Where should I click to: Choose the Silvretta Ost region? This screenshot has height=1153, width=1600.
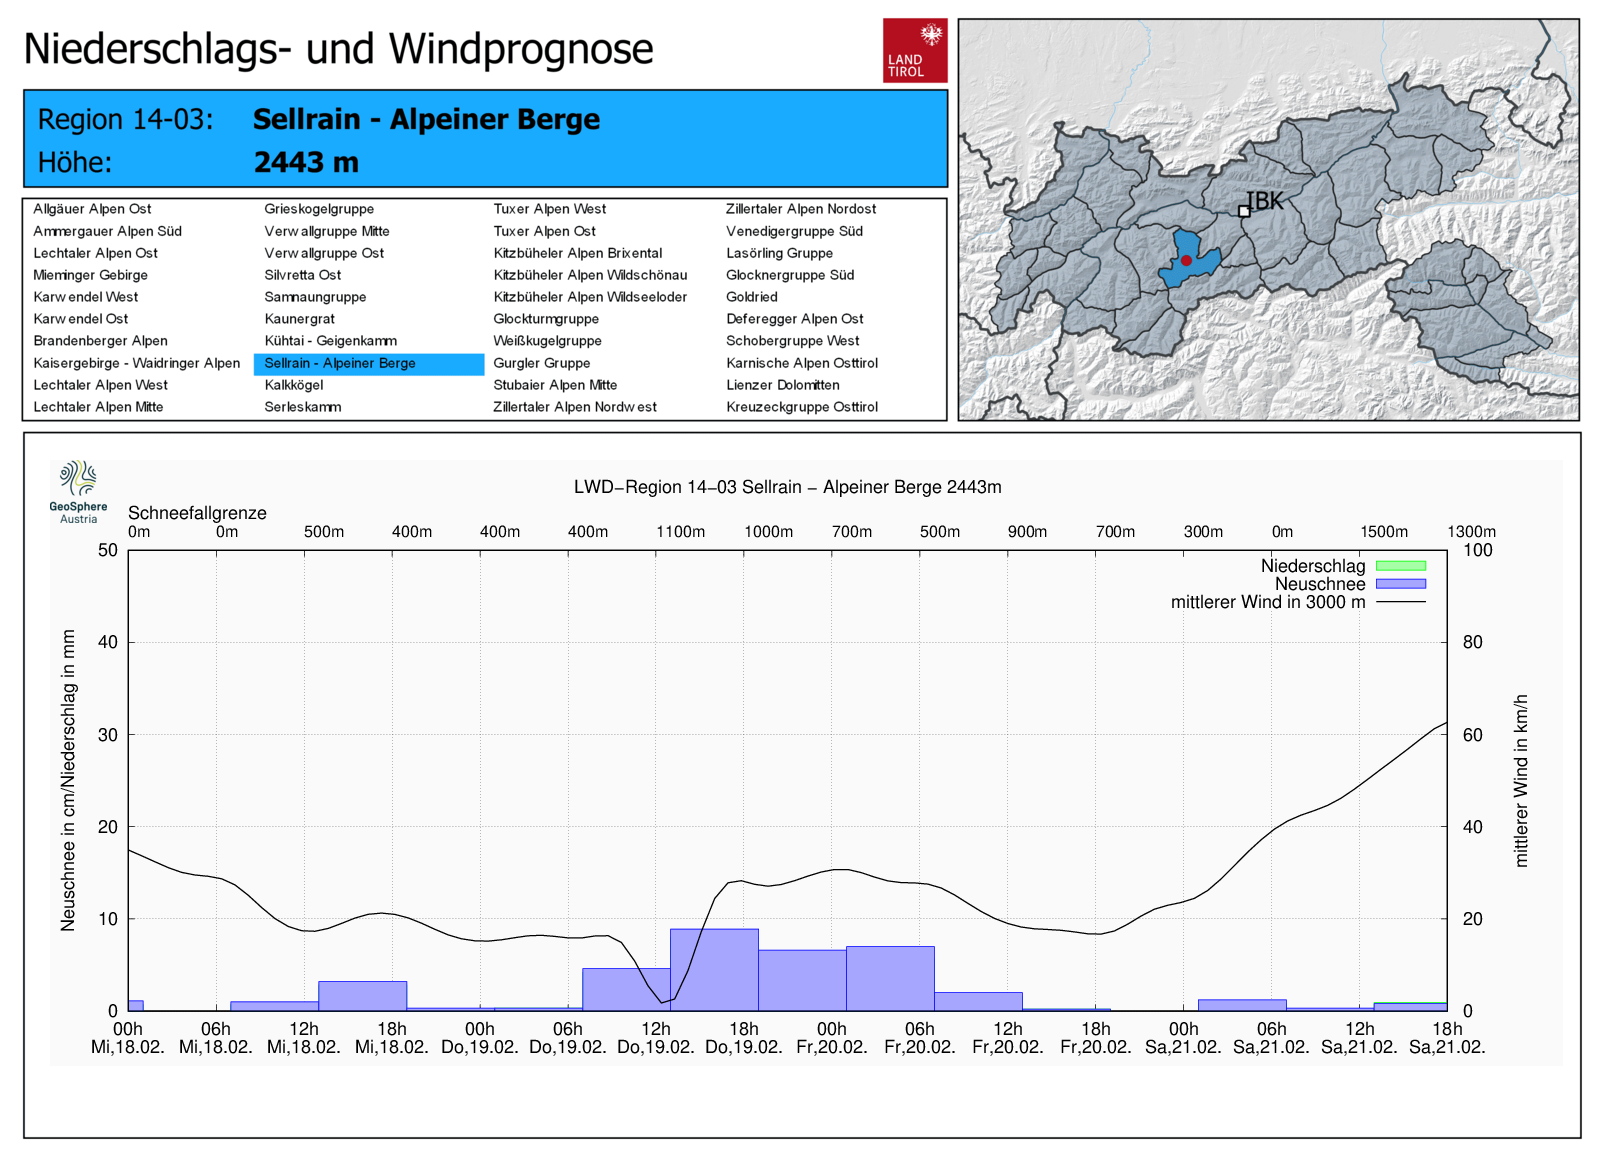pos(302,275)
